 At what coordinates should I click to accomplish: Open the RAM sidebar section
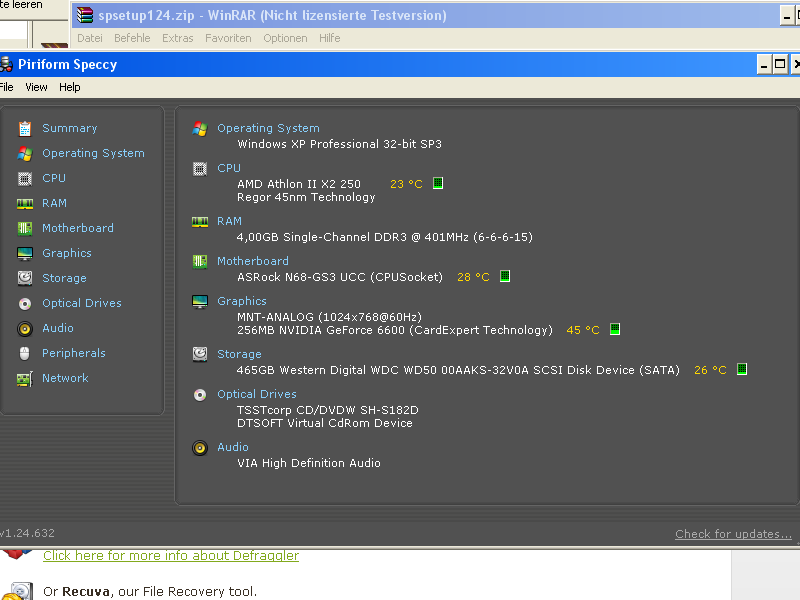(x=54, y=203)
